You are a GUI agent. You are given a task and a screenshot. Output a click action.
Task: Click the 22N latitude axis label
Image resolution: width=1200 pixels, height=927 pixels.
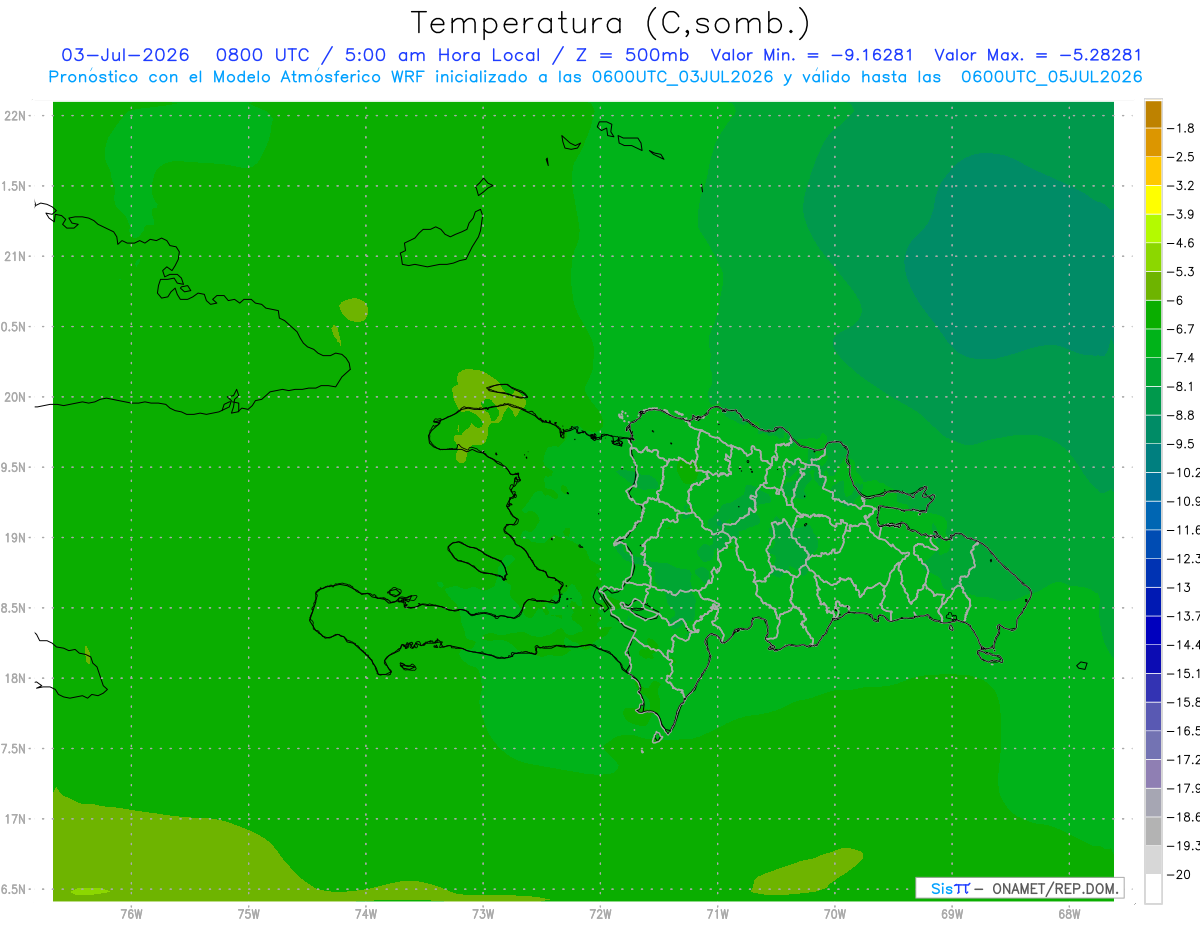point(16,116)
